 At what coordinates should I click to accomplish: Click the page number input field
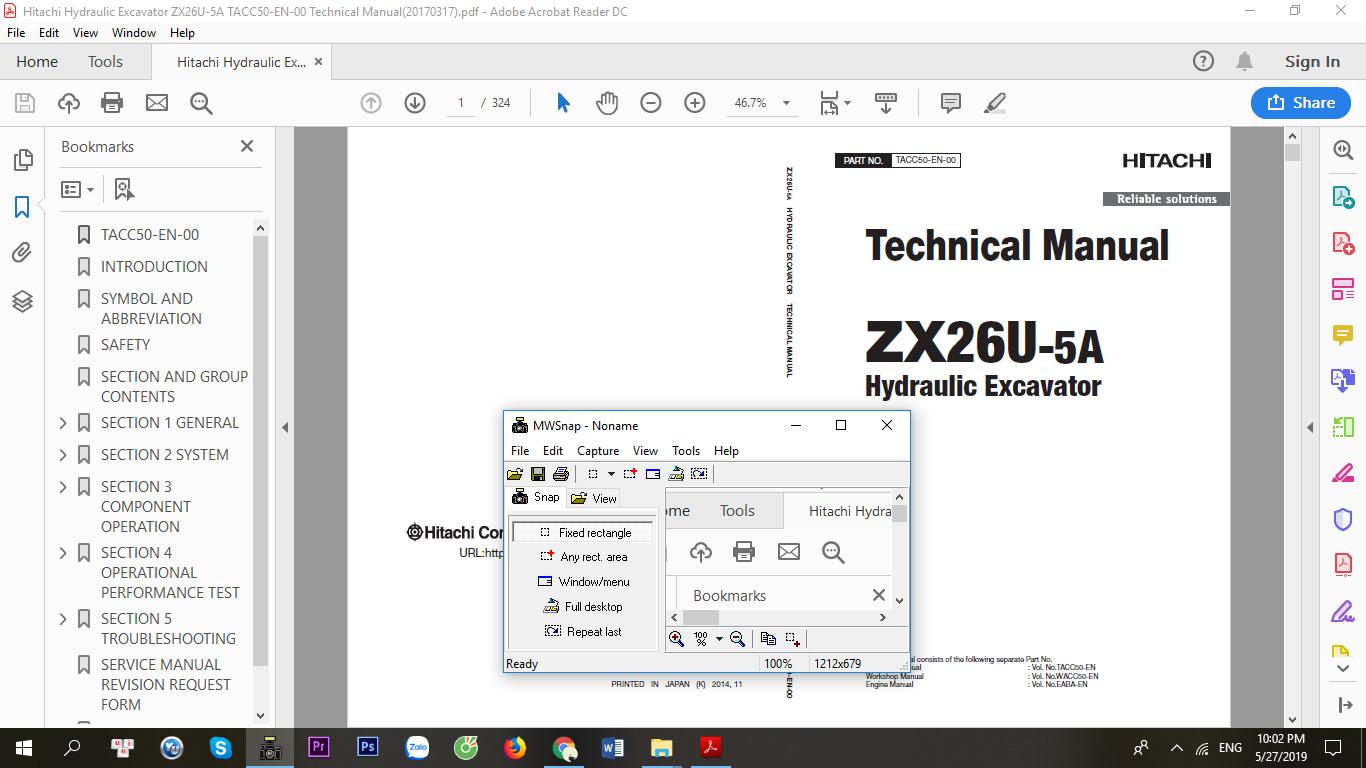click(461, 103)
